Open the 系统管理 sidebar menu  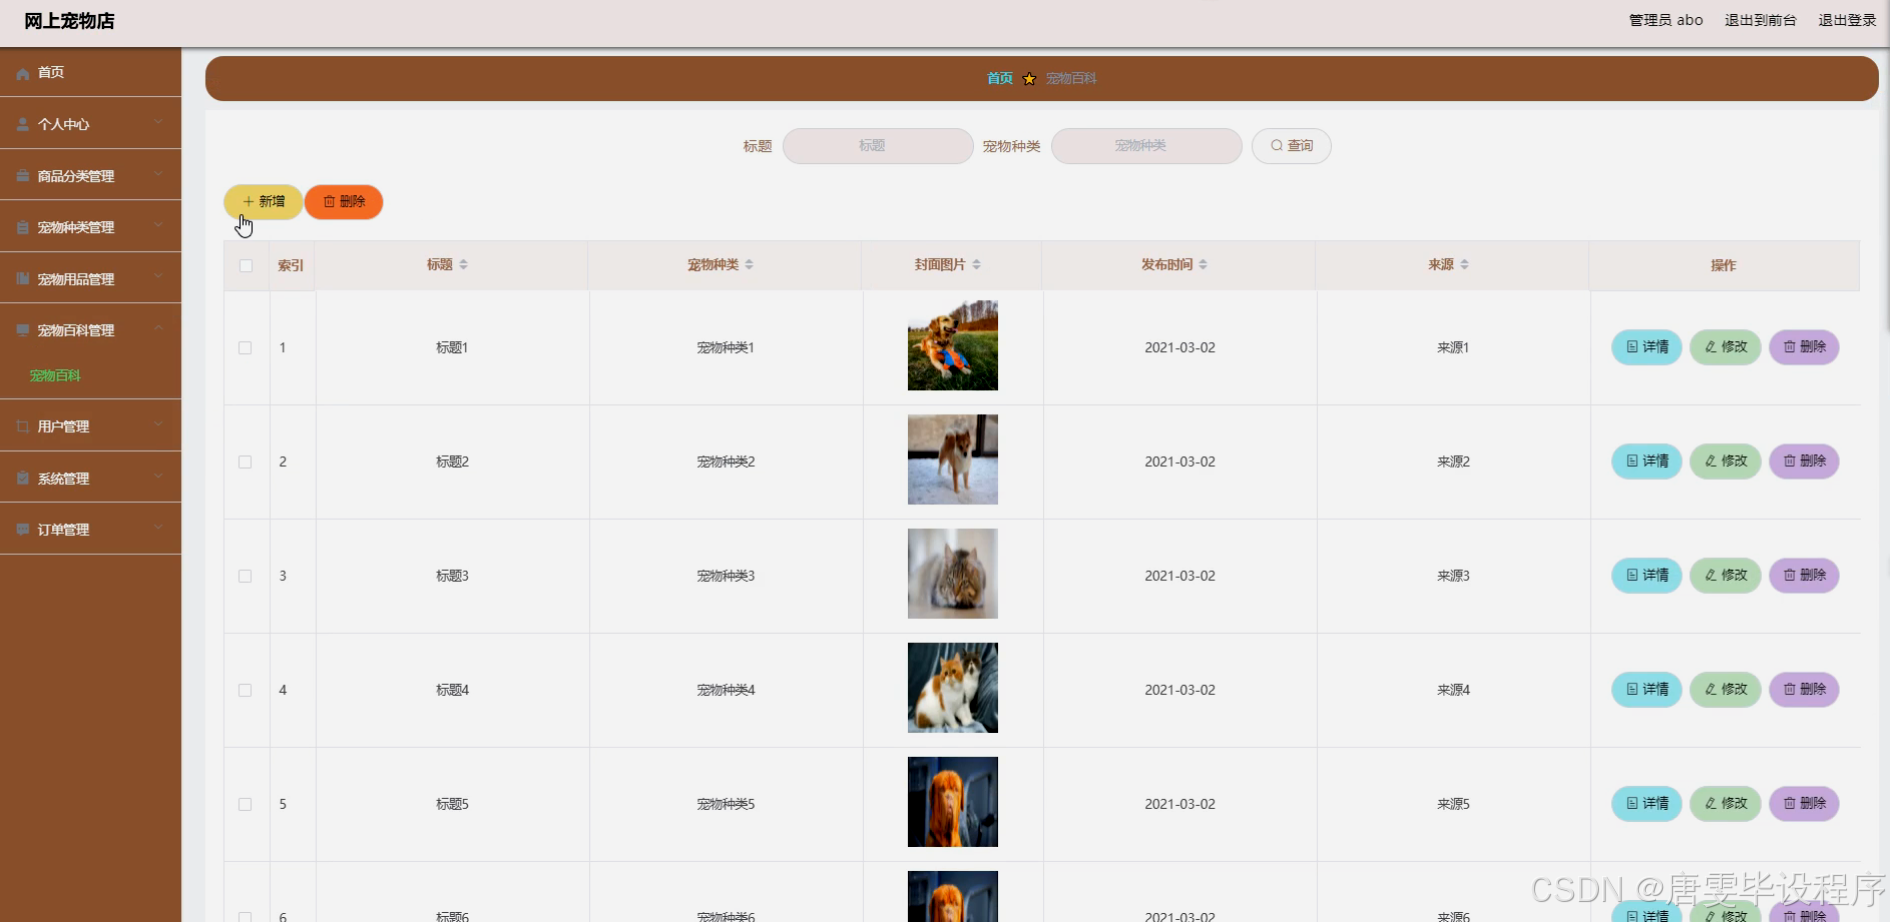[90, 478]
